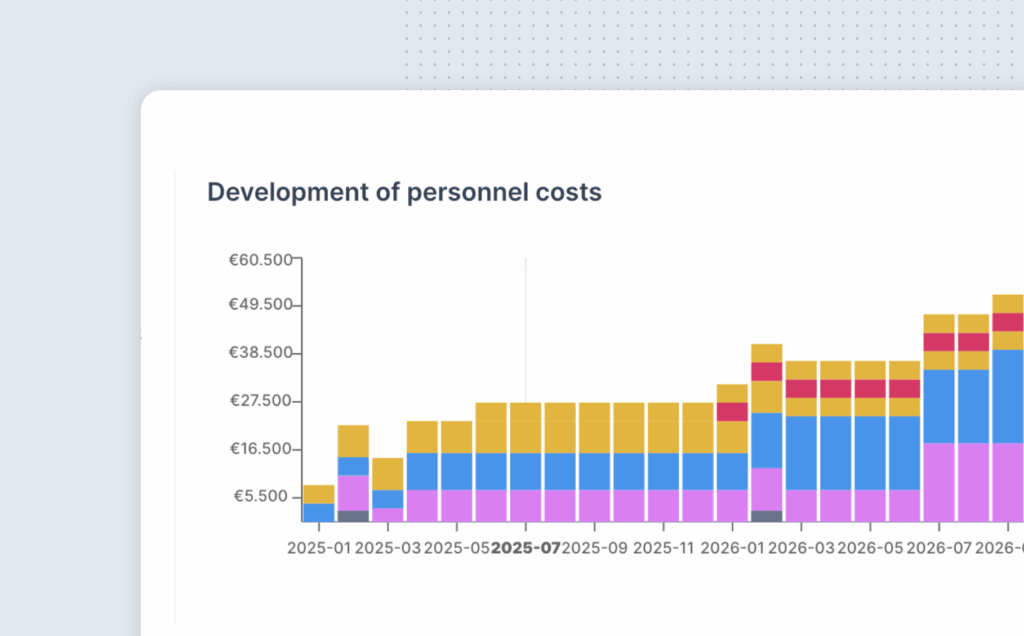
Task: Select the 2025-01 x-axis label
Action: point(319,548)
